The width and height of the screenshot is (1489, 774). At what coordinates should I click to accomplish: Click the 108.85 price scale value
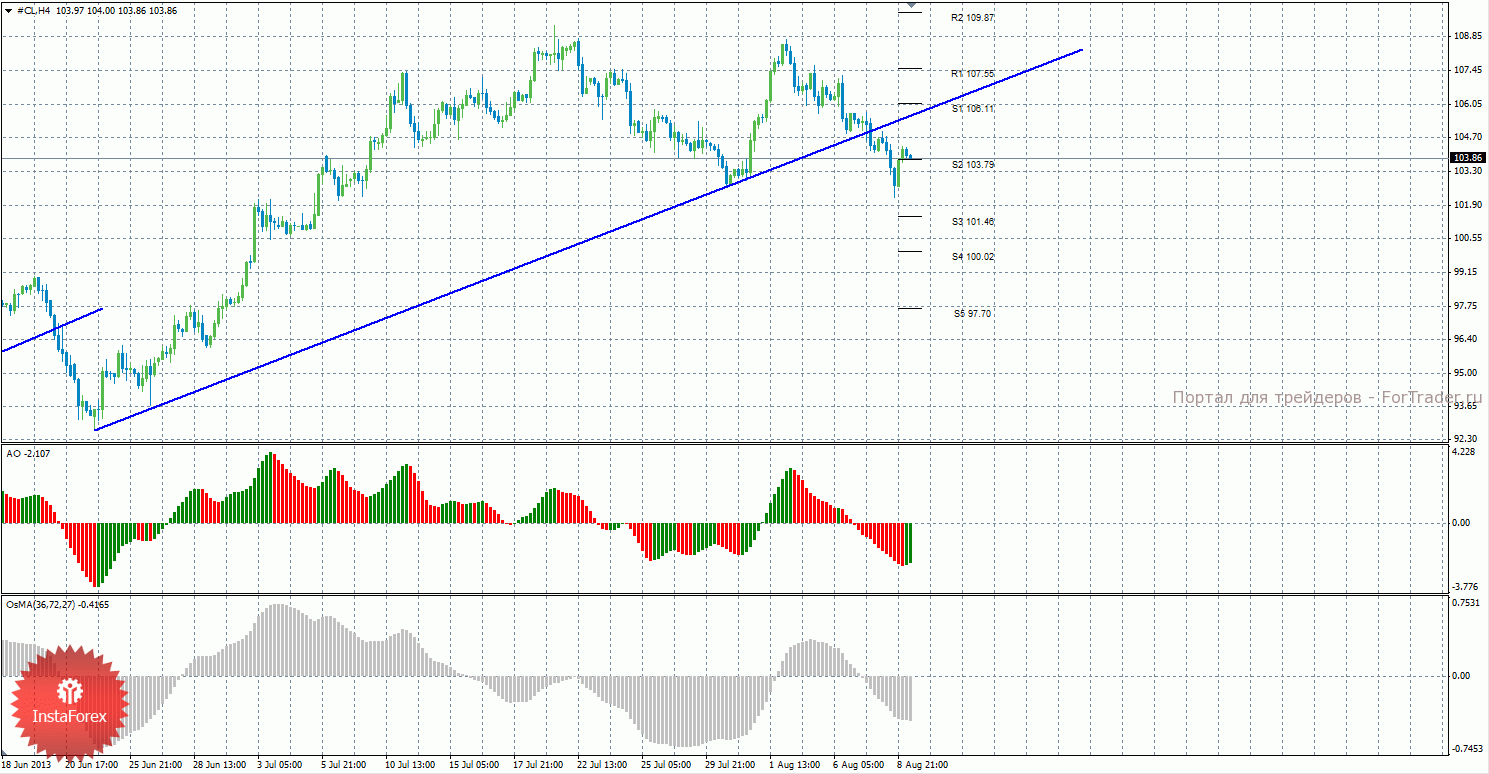pos(1467,36)
